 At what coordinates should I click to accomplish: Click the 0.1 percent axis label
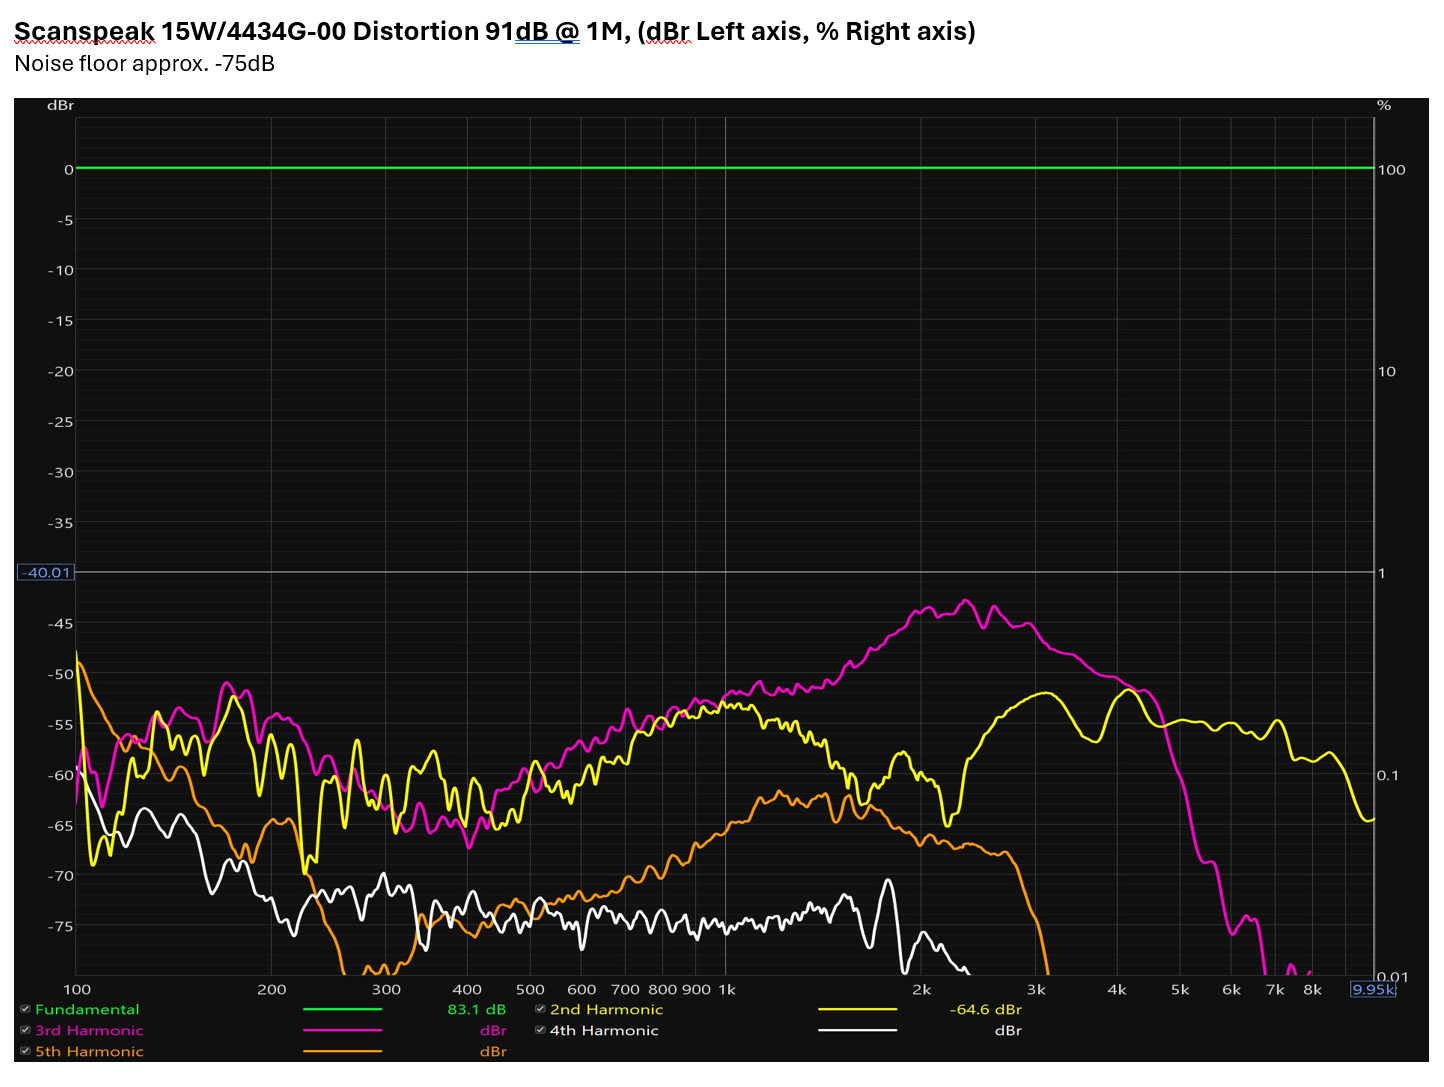coord(1388,775)
